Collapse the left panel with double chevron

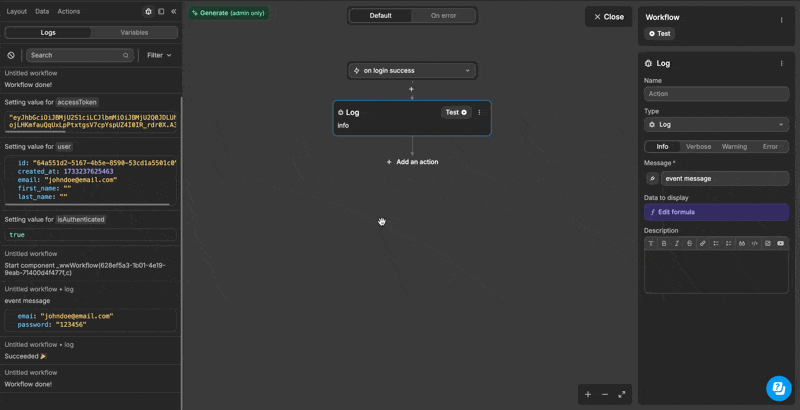173,11
